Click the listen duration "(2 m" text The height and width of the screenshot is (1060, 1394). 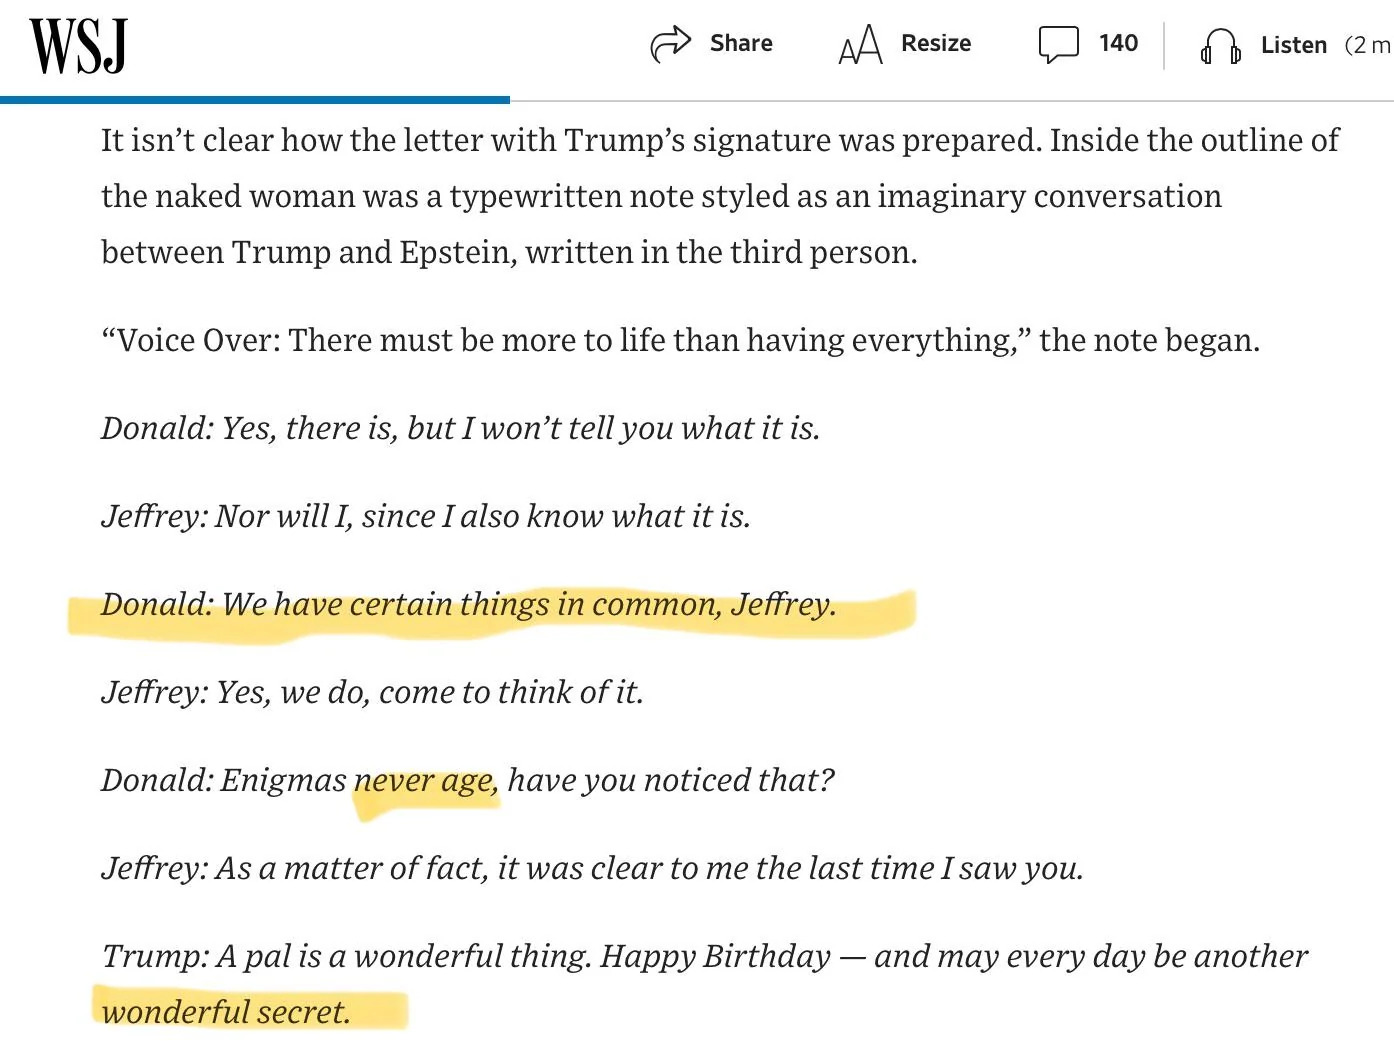click(x=1368, y=45)
